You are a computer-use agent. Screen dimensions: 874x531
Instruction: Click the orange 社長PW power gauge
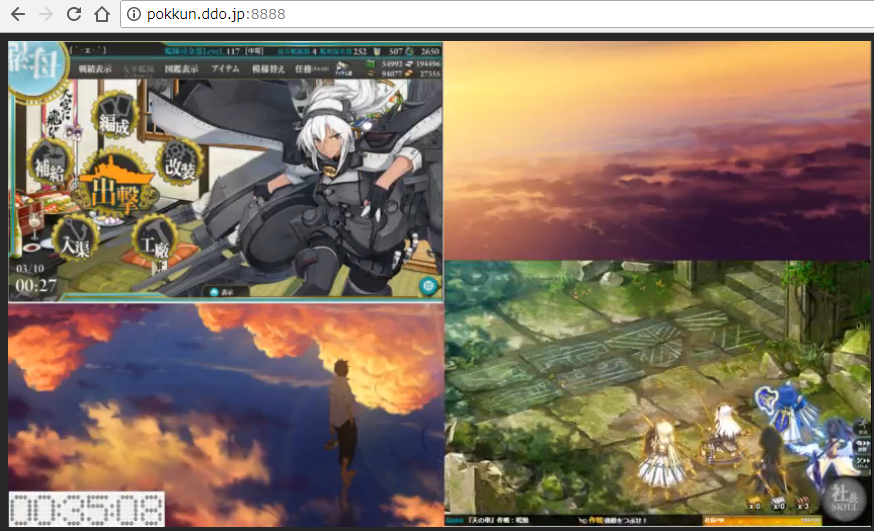coord(762,520)
